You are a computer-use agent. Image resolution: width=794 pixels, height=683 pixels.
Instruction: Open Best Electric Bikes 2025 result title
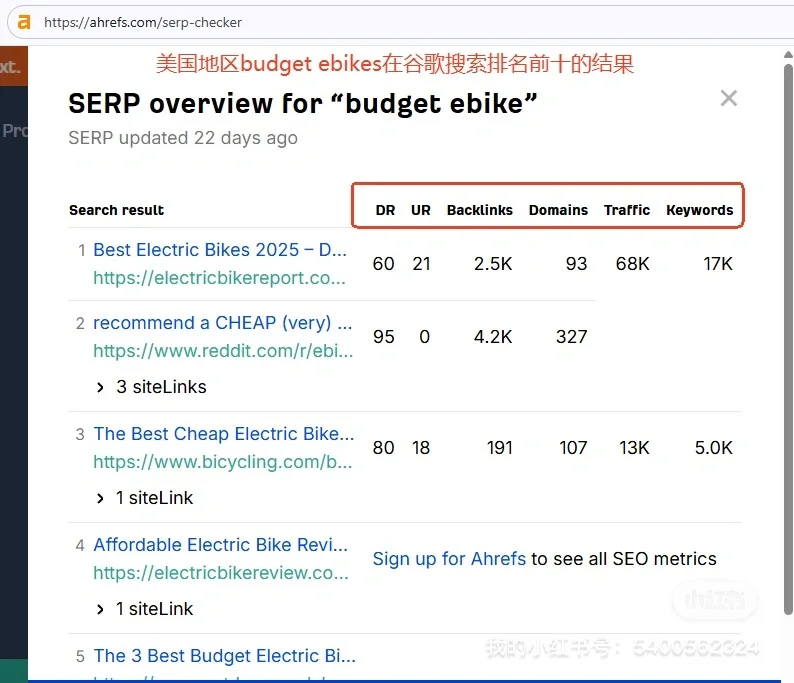coord(220,250)
